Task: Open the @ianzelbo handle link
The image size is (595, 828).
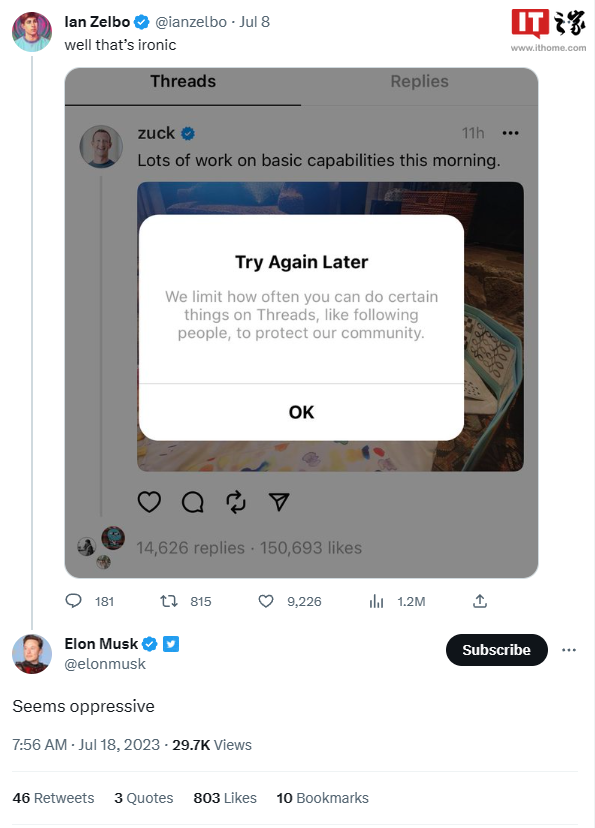Action: [x=191, y=22]
